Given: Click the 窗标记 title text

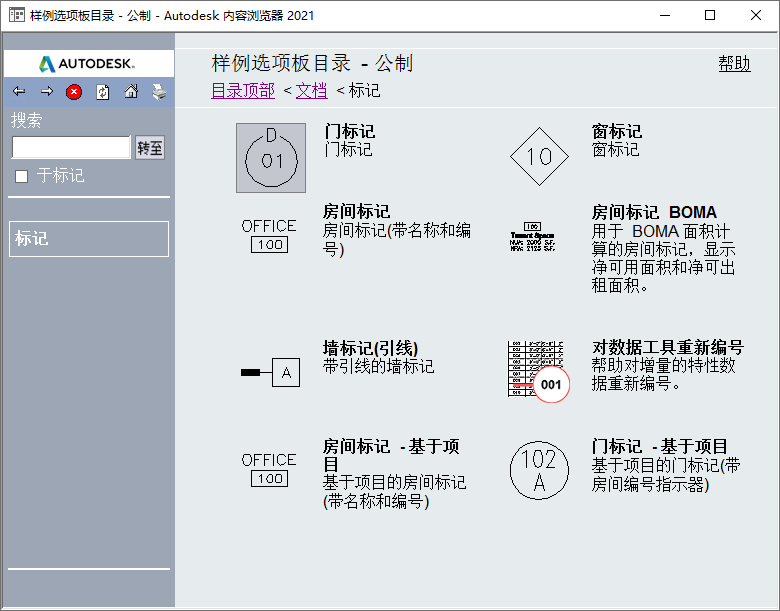Looking at the screenshot, I should [x=617, y=131].
